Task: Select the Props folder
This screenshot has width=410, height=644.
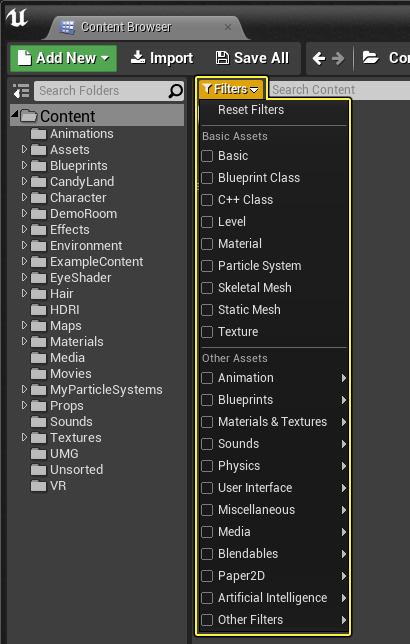Action: 67,406
